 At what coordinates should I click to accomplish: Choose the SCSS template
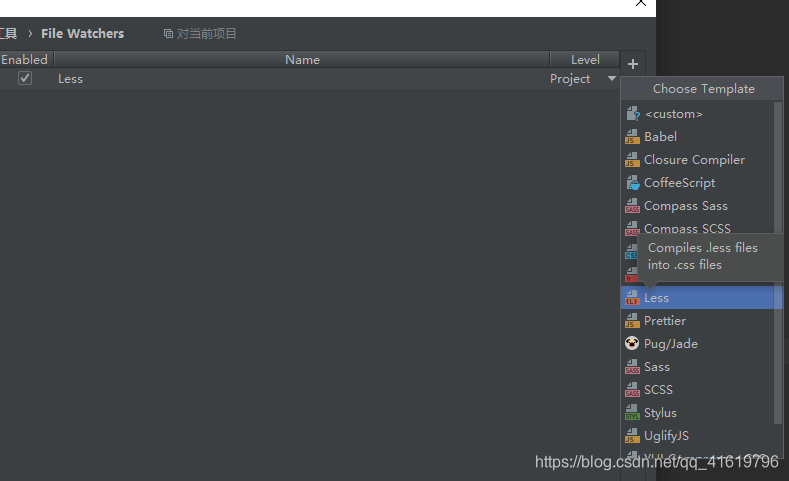coord(698,390)
